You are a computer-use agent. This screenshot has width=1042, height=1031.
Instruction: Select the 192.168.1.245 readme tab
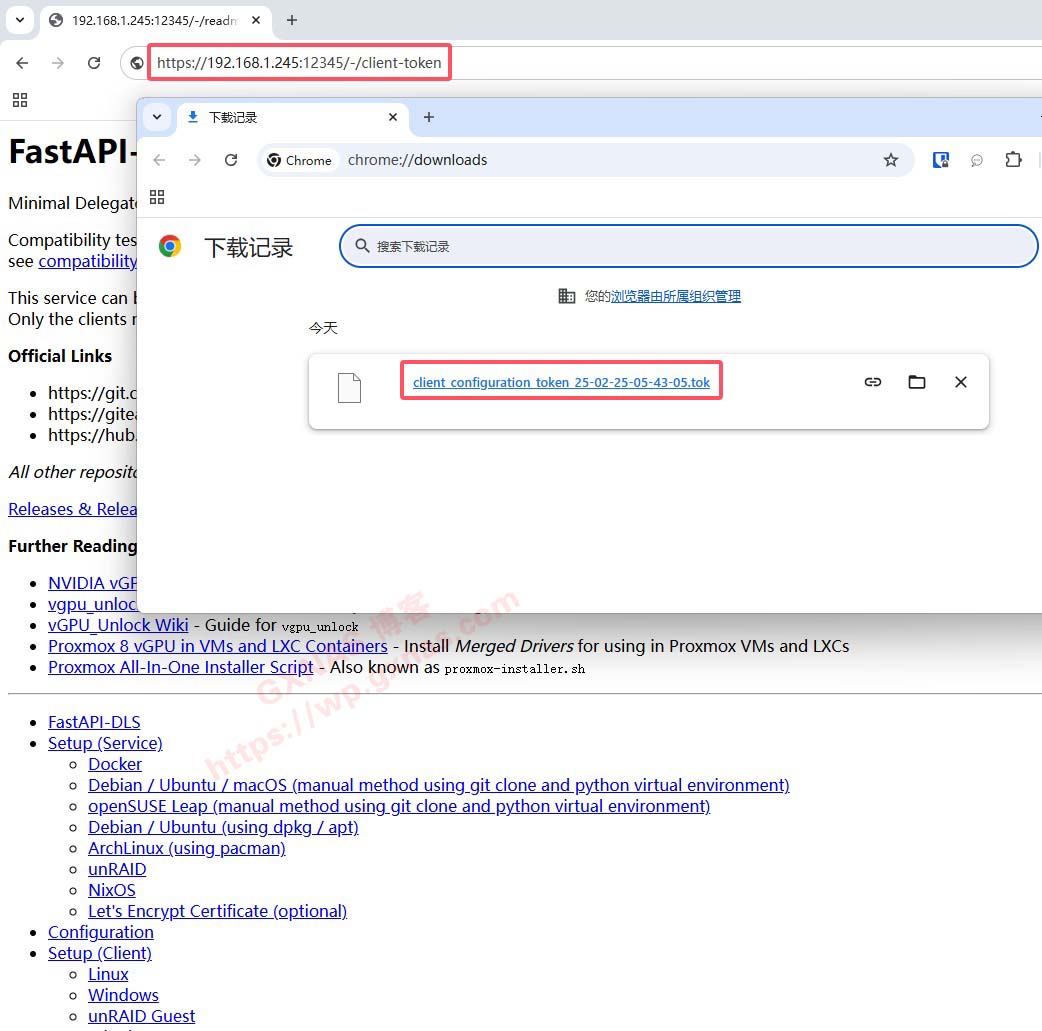[x=150, y=20]
